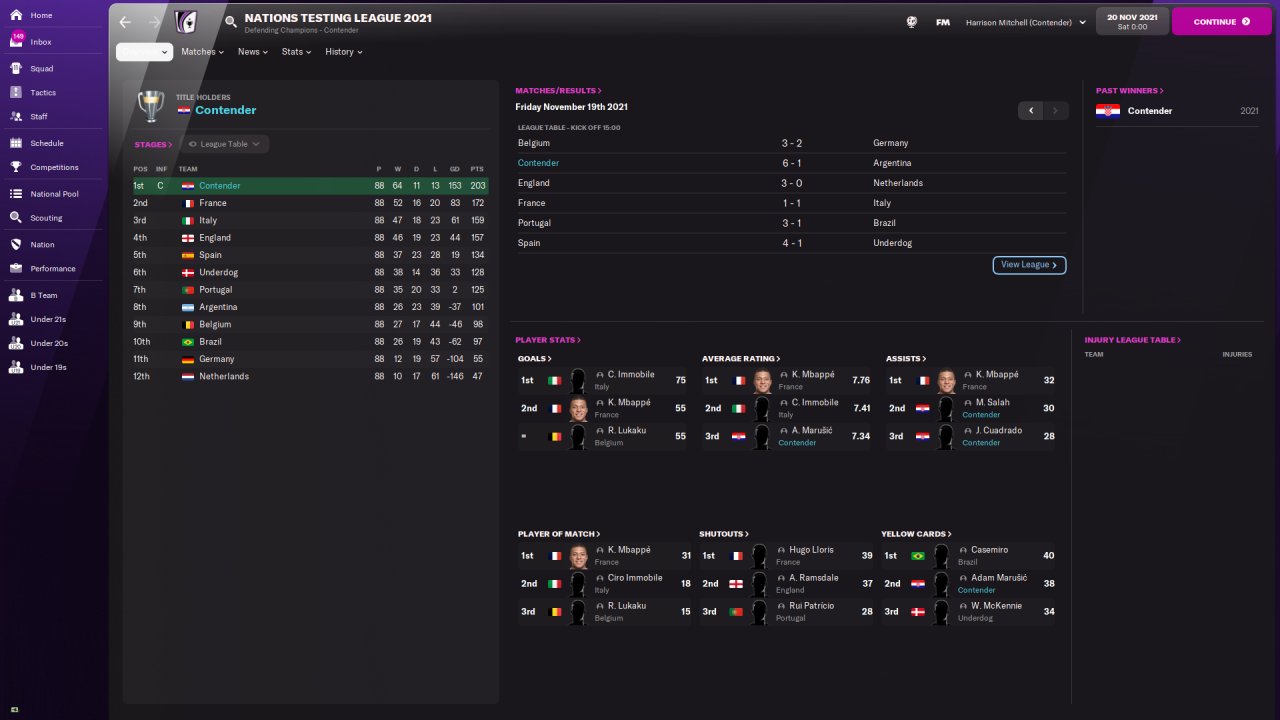Open the Player of Match header
The width and height of the screenshot is (1280, 720).
pyautogui.click(x=559, y=534)
